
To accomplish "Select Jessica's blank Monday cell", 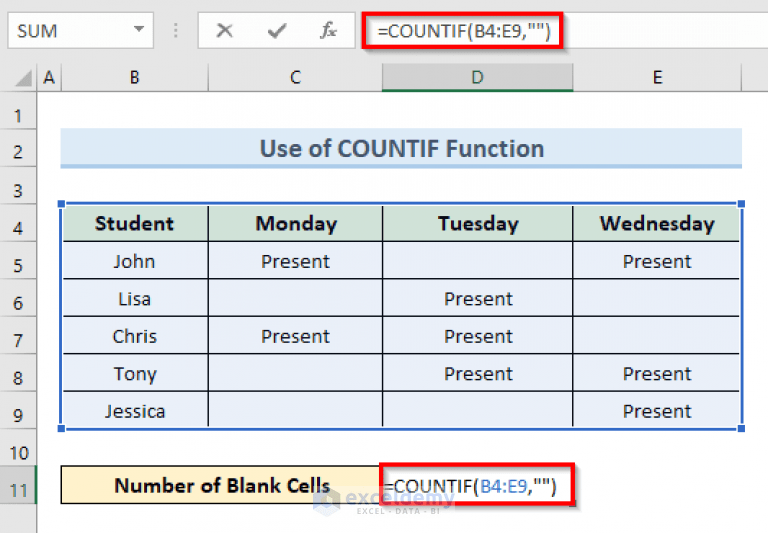I will 295,411.
